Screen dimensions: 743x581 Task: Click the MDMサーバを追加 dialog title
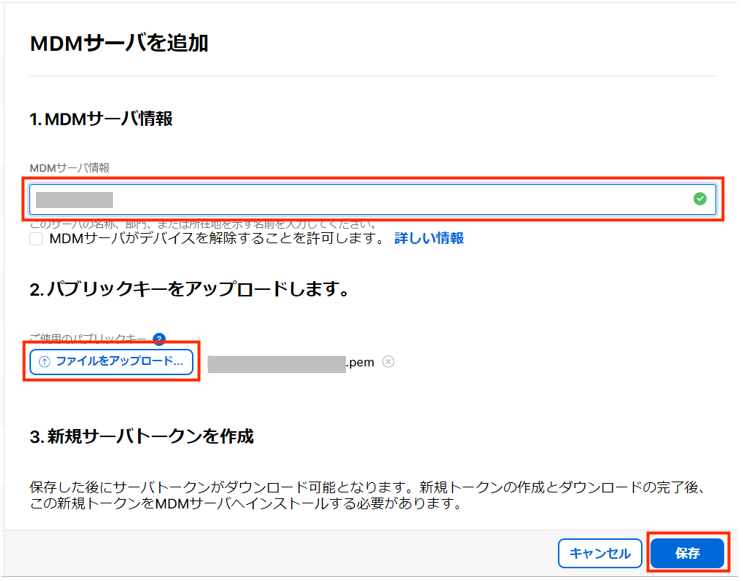point(119,43)
